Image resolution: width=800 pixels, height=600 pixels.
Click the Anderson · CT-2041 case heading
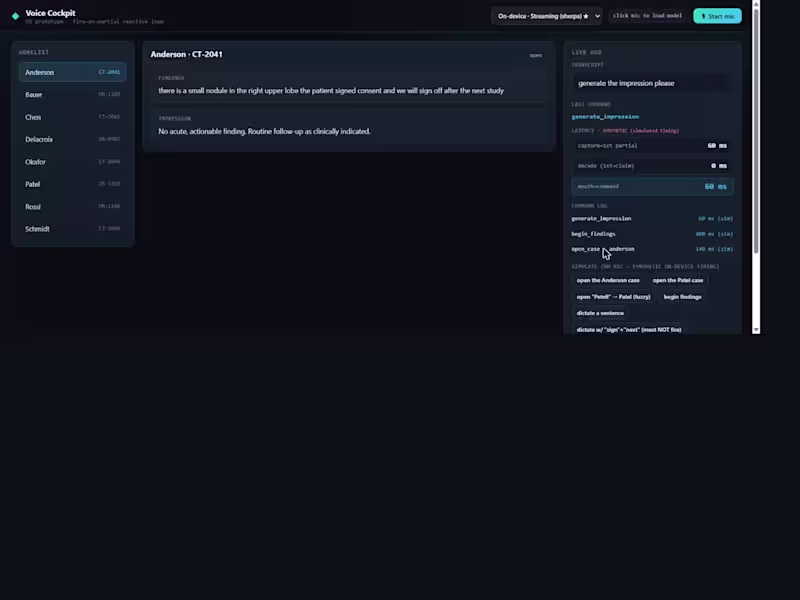(x=186, y=54)
